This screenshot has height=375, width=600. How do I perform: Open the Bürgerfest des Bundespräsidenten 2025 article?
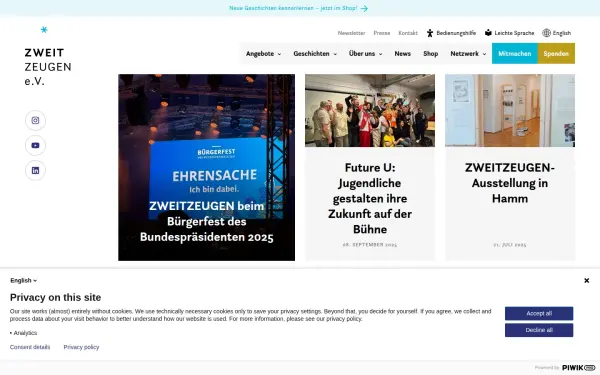pyautogui.click(x=206, y=222)
